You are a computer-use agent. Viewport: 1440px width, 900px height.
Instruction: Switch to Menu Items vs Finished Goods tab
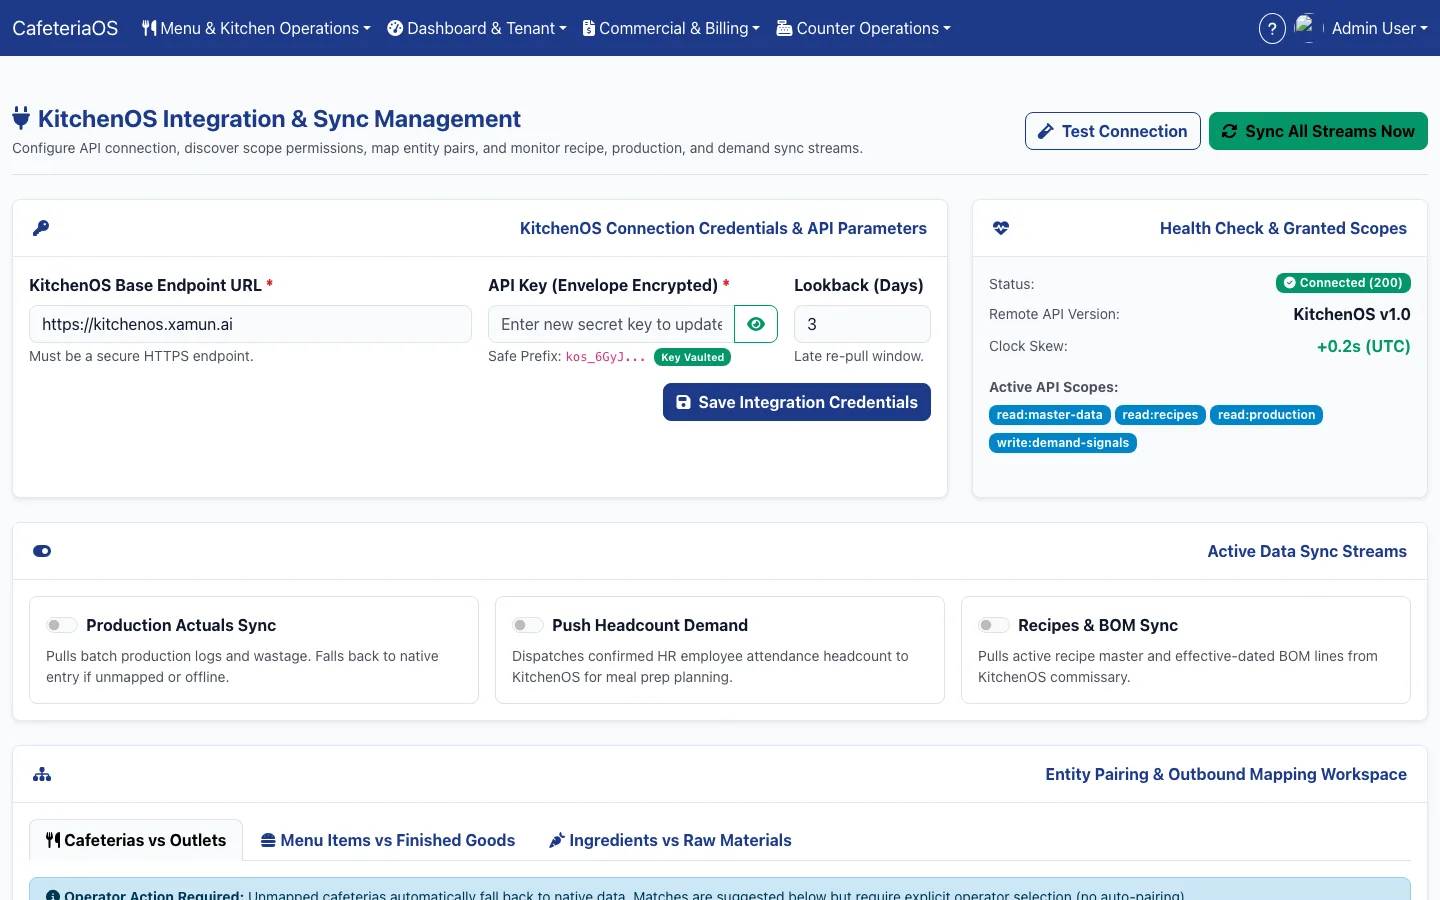[x=388, y=840]
